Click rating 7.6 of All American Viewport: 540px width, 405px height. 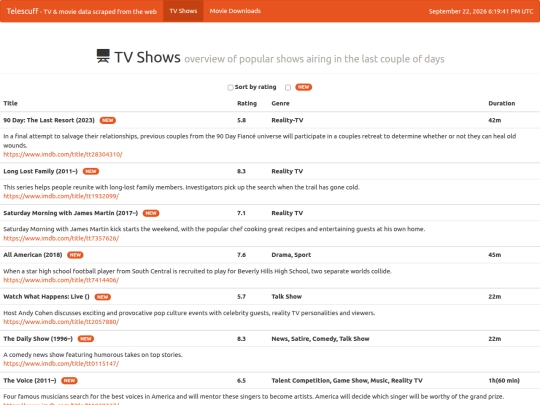point(241,255)
